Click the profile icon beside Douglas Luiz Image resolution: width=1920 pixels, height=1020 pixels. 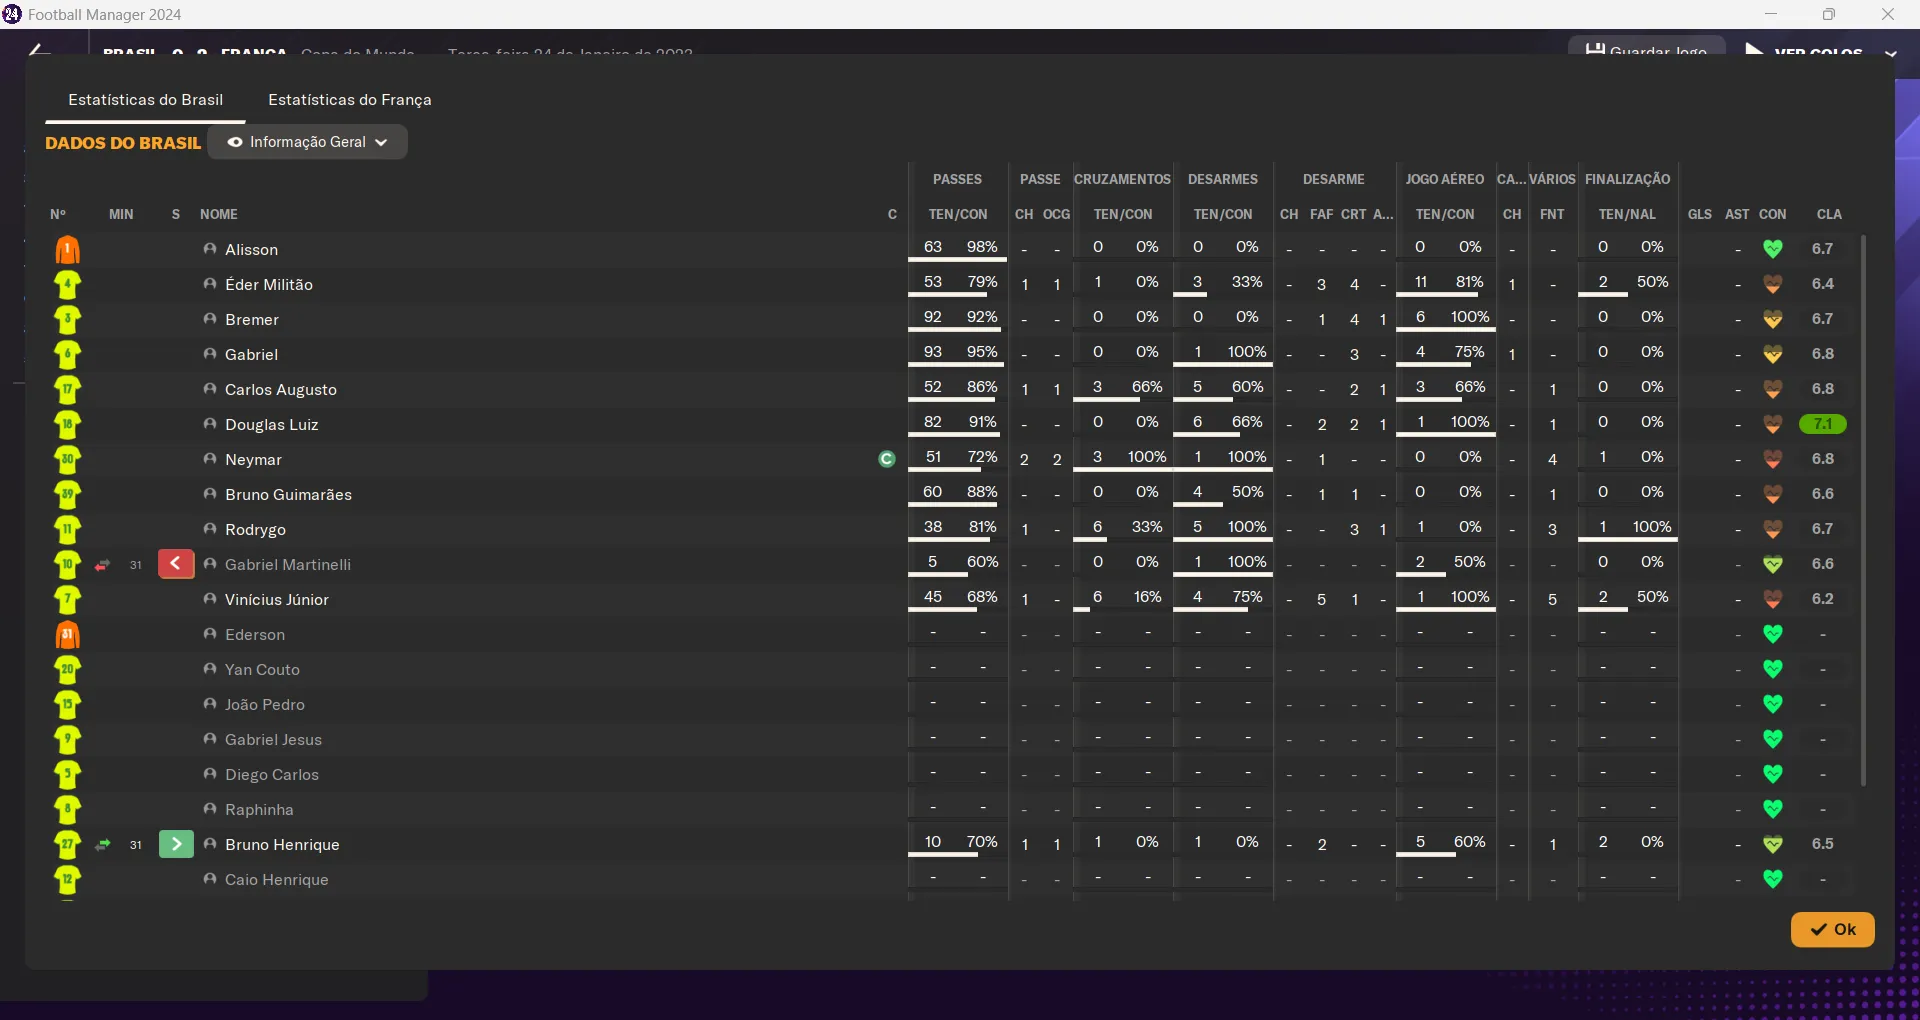point(210,424)
